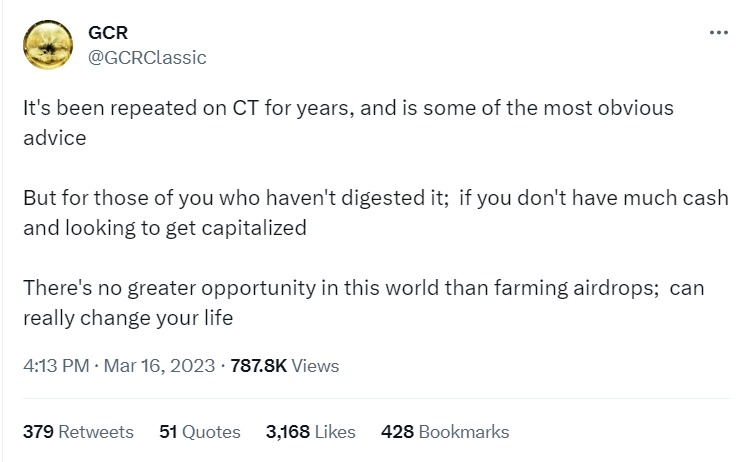Select the Mar 16, 2023 date
Image resolution: width=750 pixels, height=462 pixels.
(x=159, y=366)
